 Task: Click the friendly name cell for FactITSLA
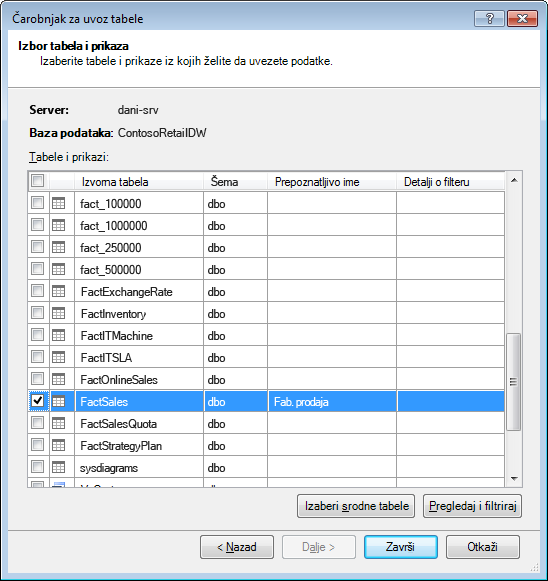[x=332, y=357]
